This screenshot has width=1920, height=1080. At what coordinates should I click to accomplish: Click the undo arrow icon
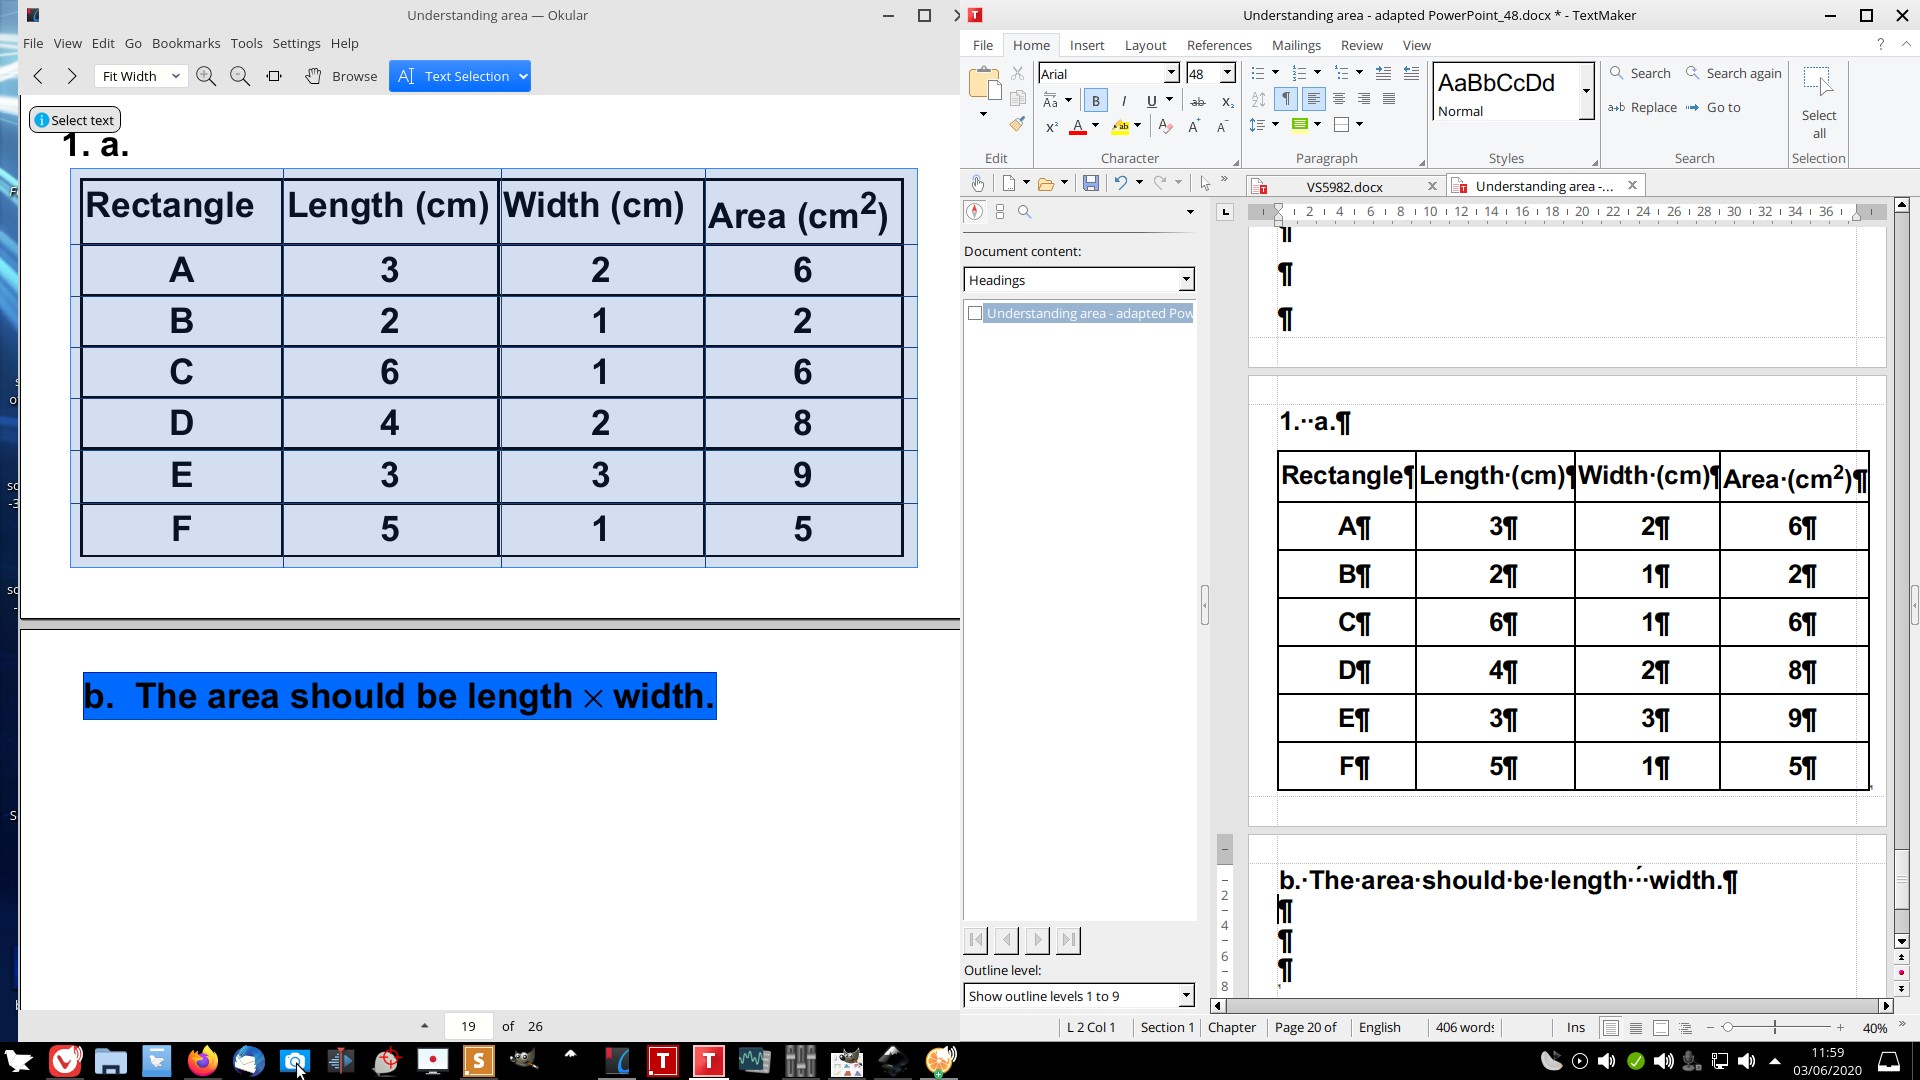pyautogui.click(x=1121, y=183)
